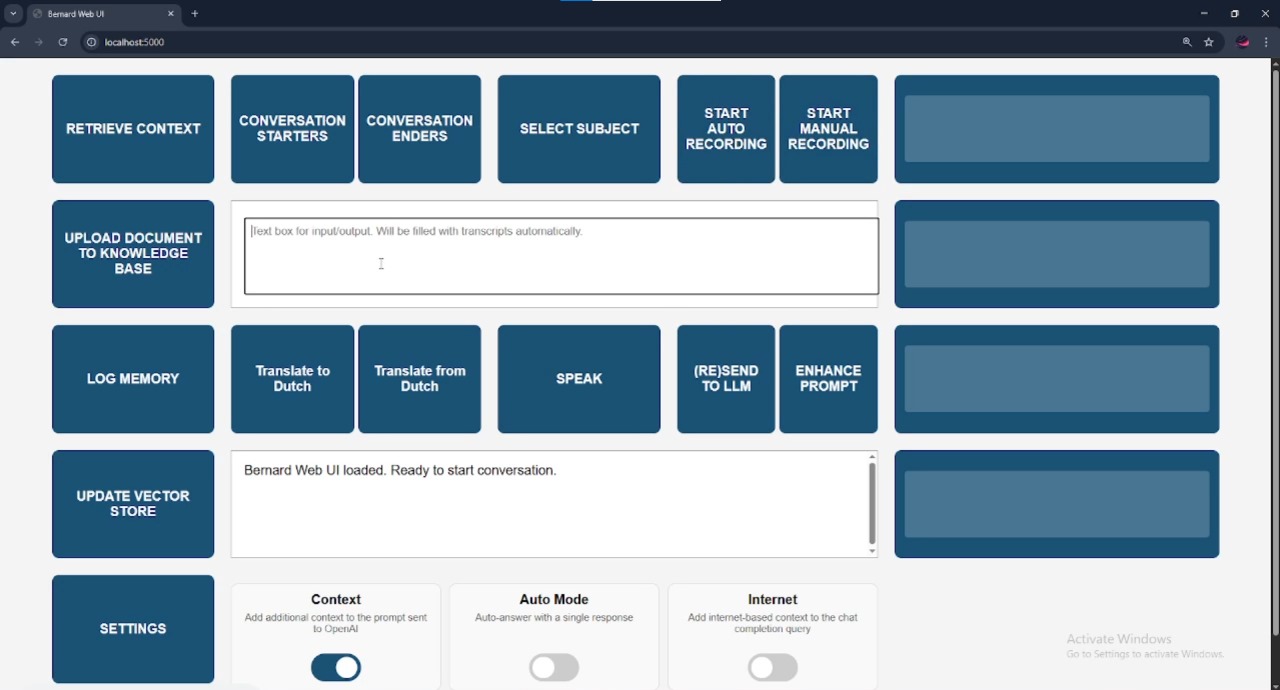This screenshot has height=690, width=1280.
Task: Click the profile avatar icon
Action: click(x=1244, y=43)
